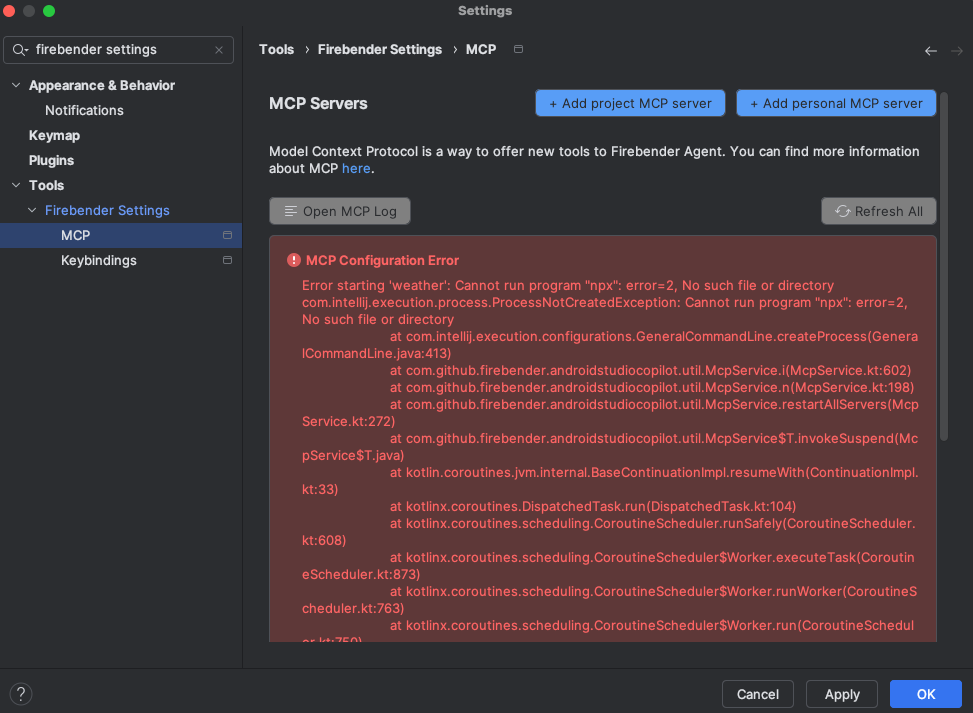Viewport: 973px width, 713px height.
Task: Open the Keybindings settings entry
Action: 98,260
